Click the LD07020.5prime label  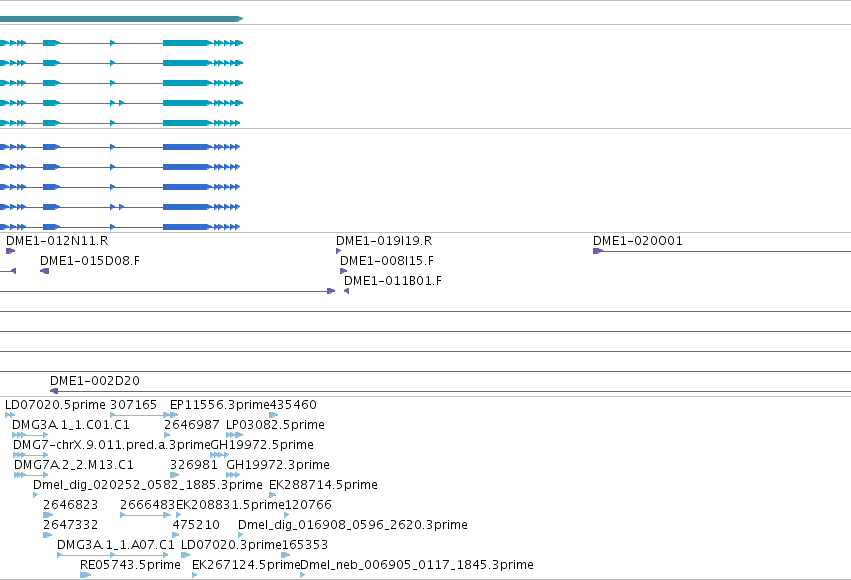tap(55, 405)
